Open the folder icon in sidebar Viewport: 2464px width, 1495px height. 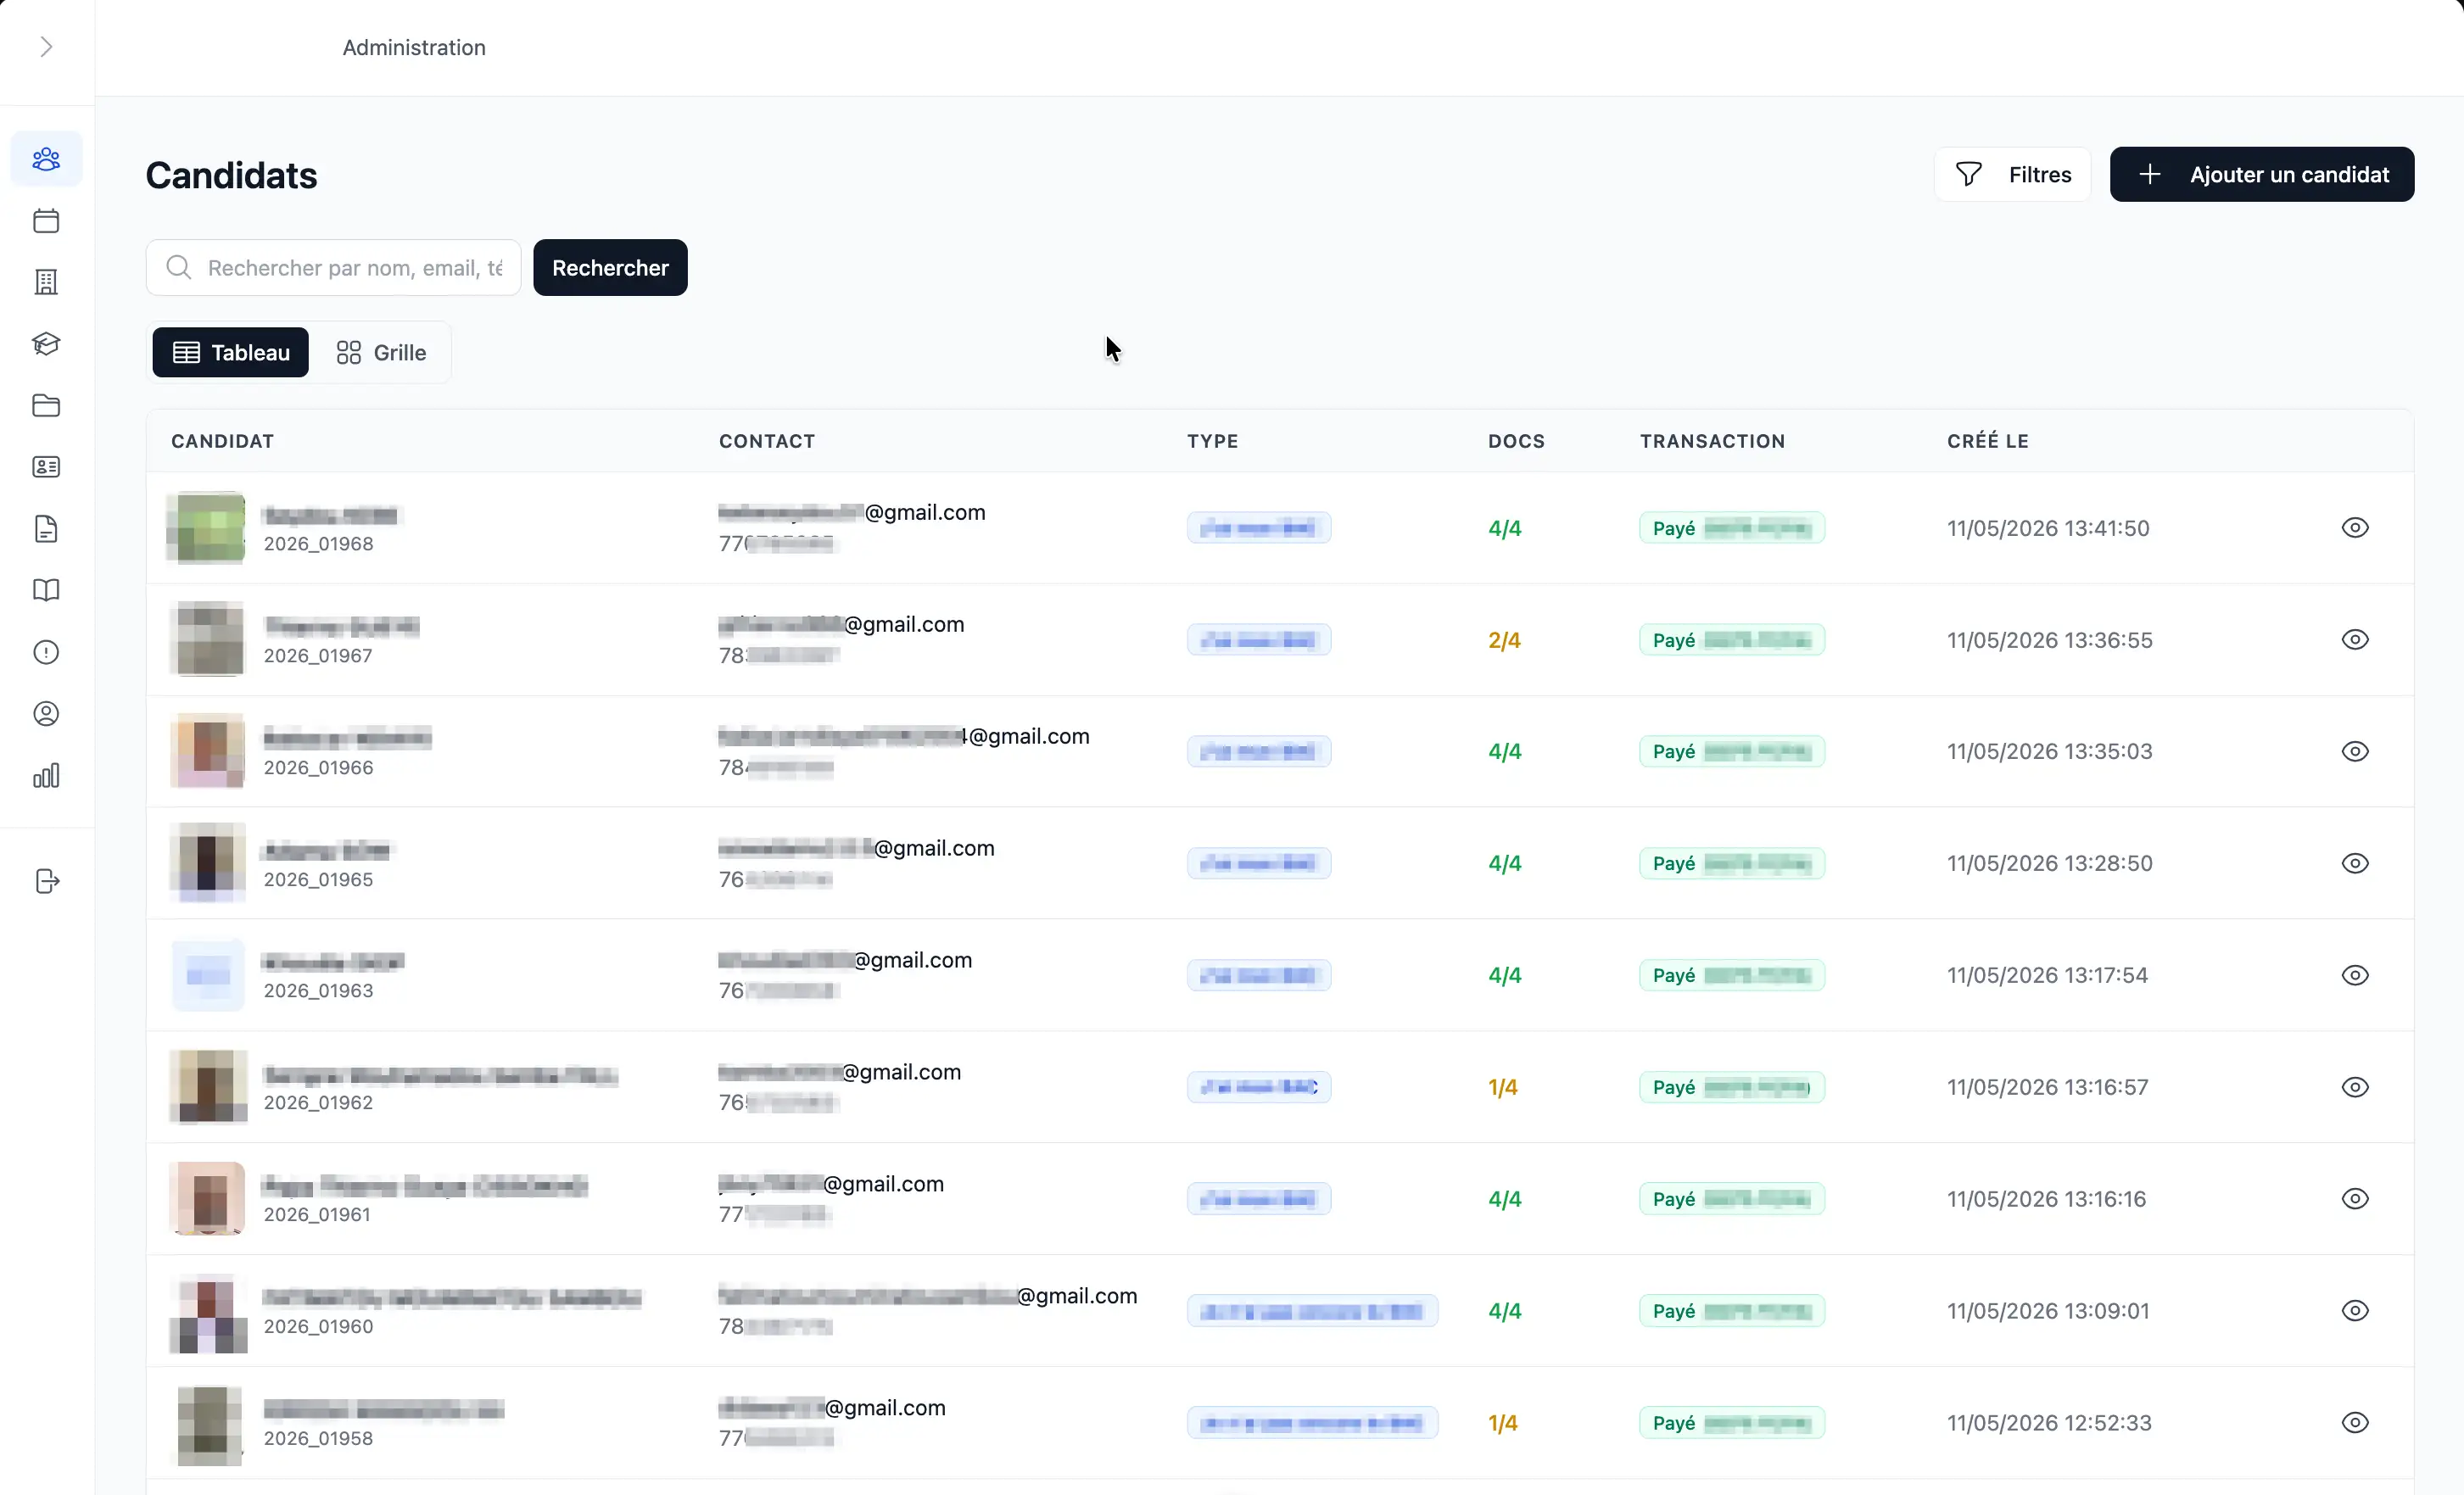coord(46,405)
